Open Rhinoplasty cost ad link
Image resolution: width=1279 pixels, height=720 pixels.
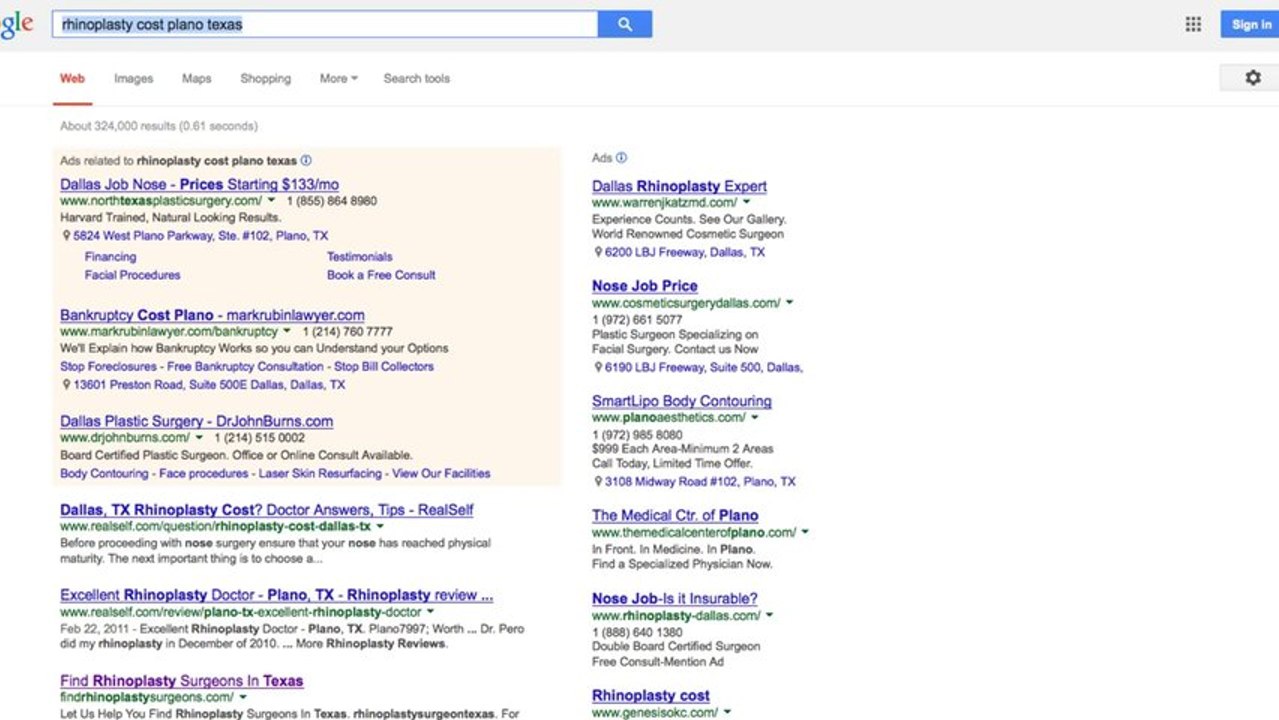[x=651, y=696]
